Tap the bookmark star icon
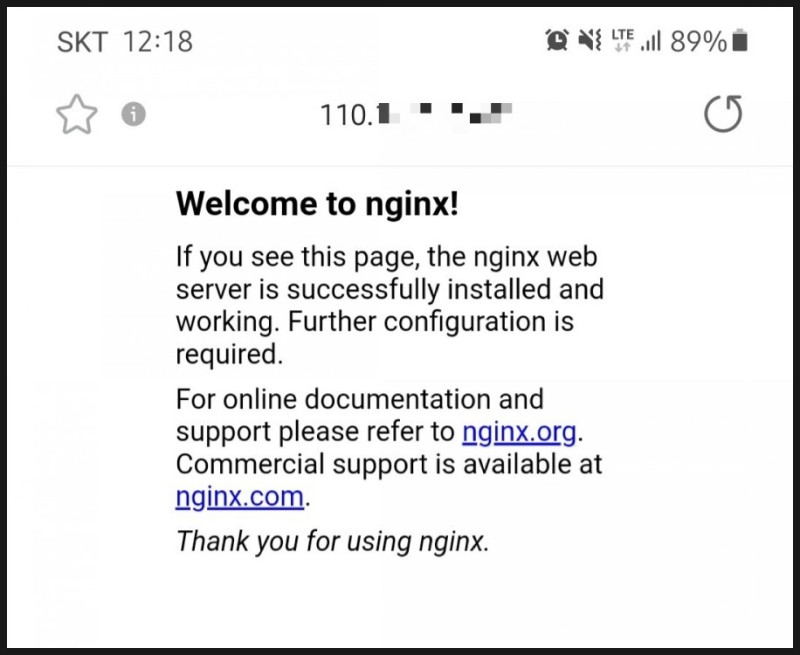 [x=77, y=114]
